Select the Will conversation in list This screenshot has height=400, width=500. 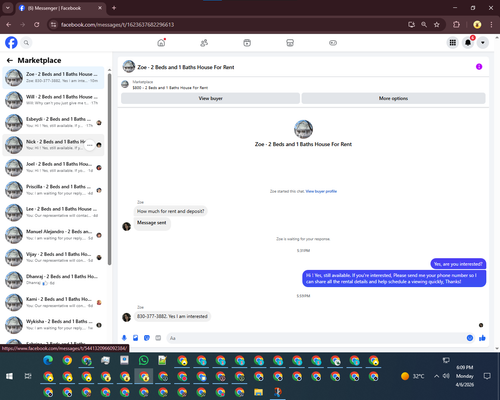pos(53,100)
